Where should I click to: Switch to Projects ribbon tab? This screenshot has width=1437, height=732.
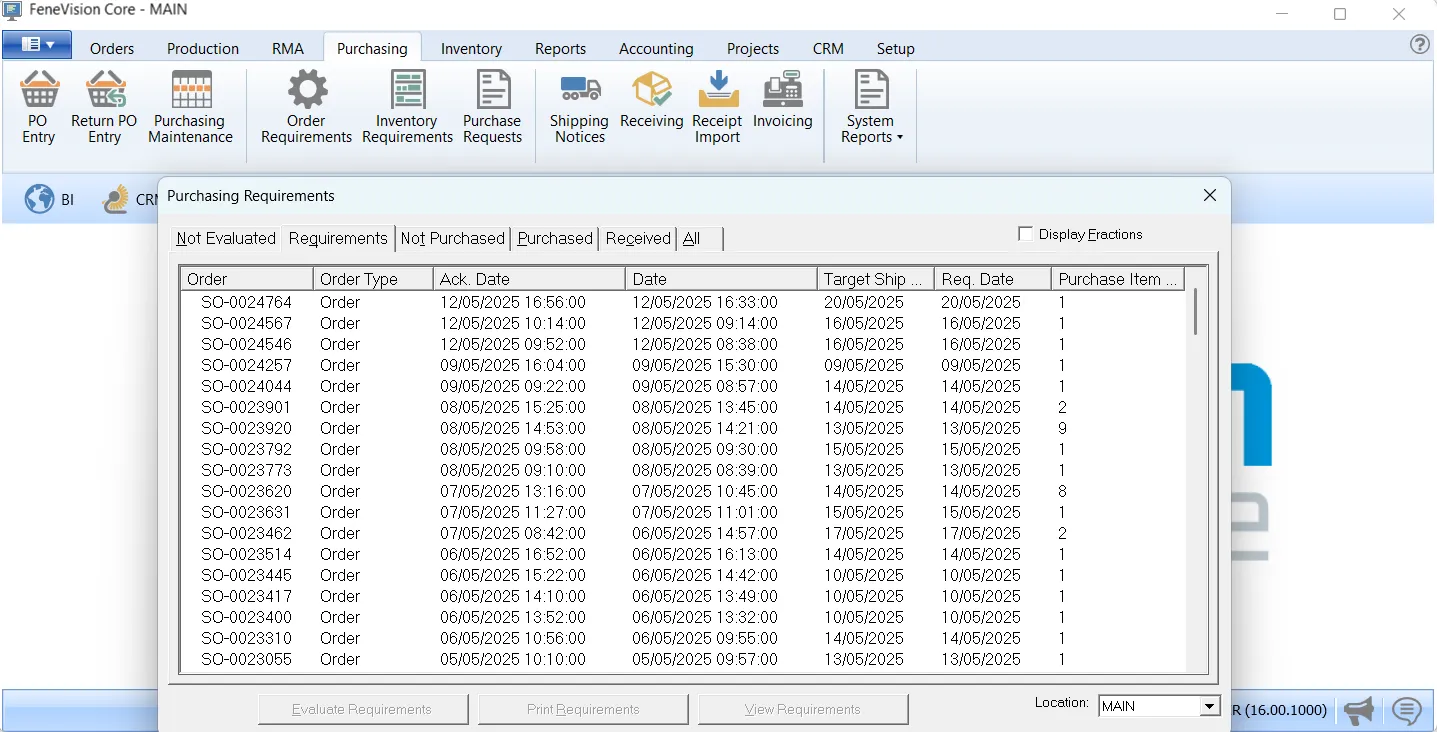pos(753,48)
